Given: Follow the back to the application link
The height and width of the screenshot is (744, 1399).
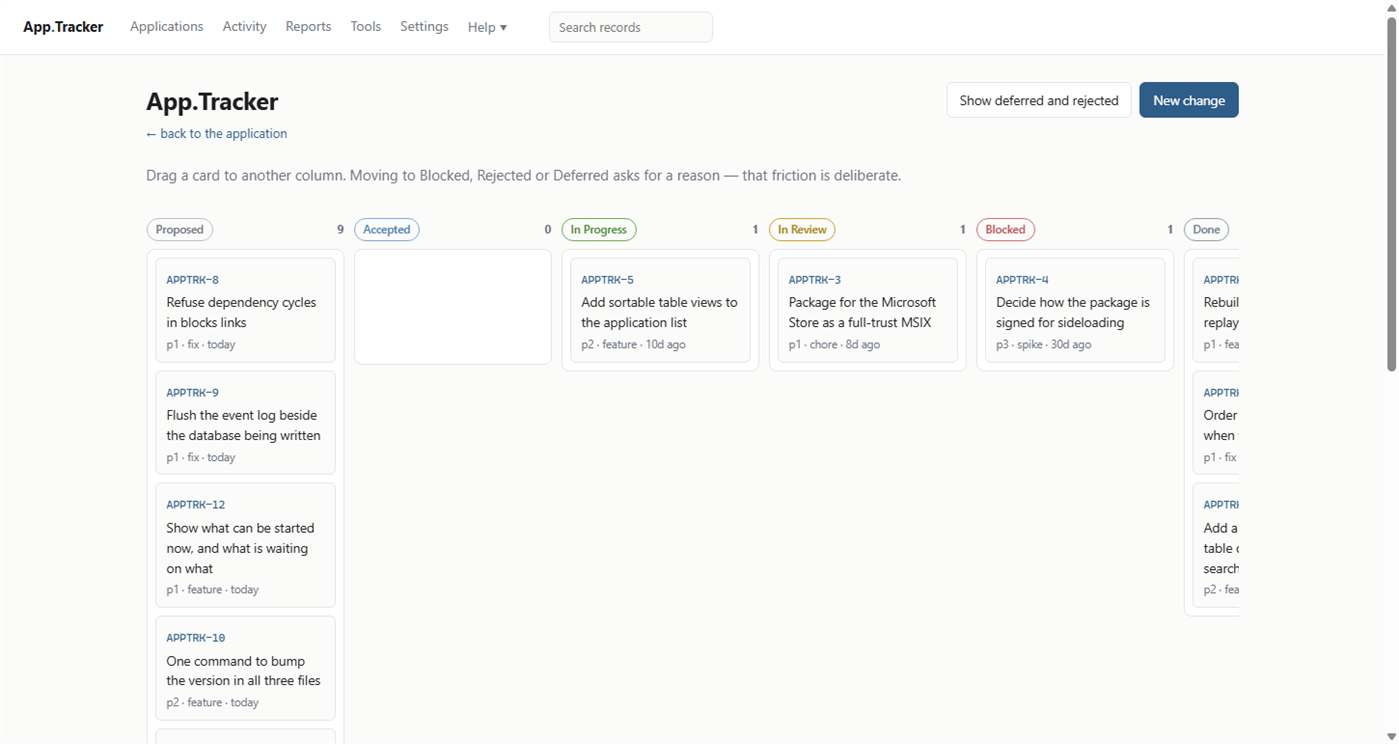Looking at the screenshot, I should click(216, 133).
